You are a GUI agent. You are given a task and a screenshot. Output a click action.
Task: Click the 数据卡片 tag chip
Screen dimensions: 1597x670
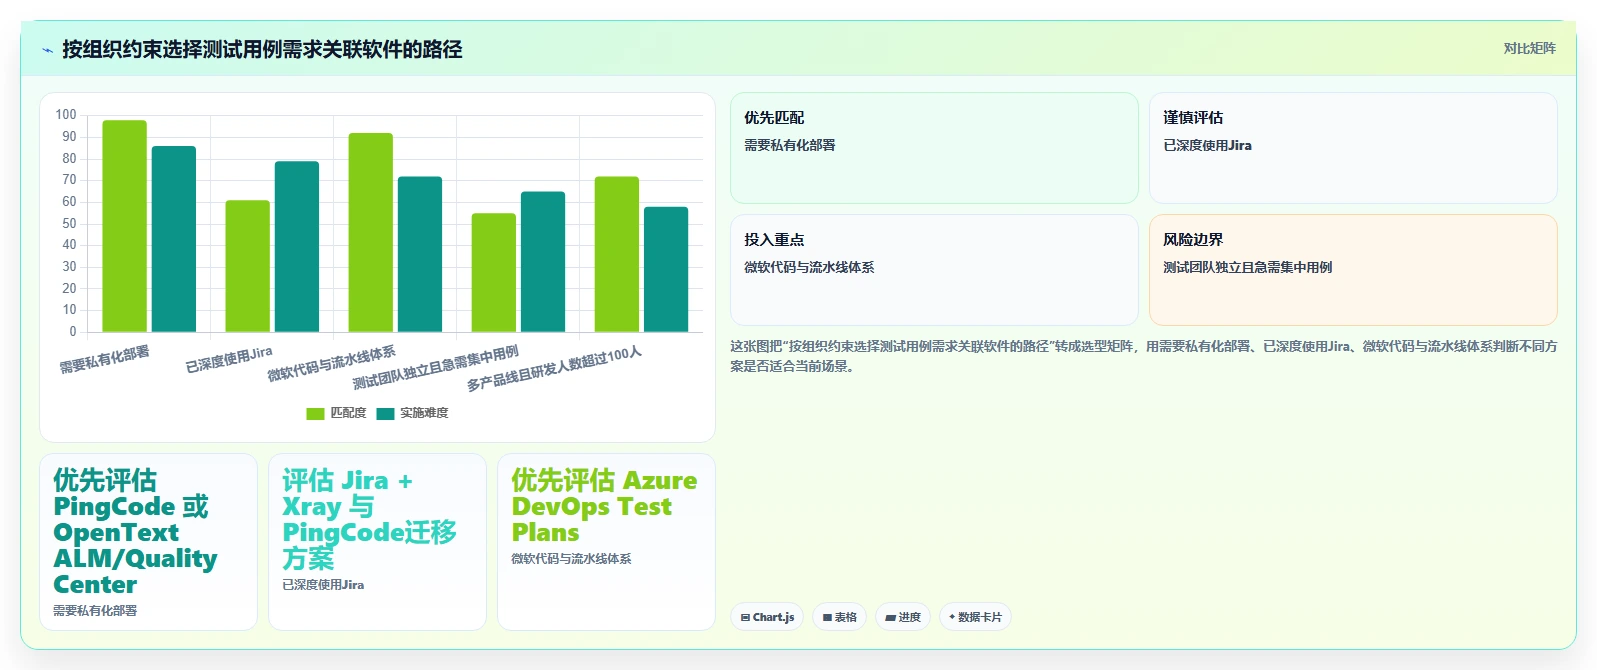975,617
